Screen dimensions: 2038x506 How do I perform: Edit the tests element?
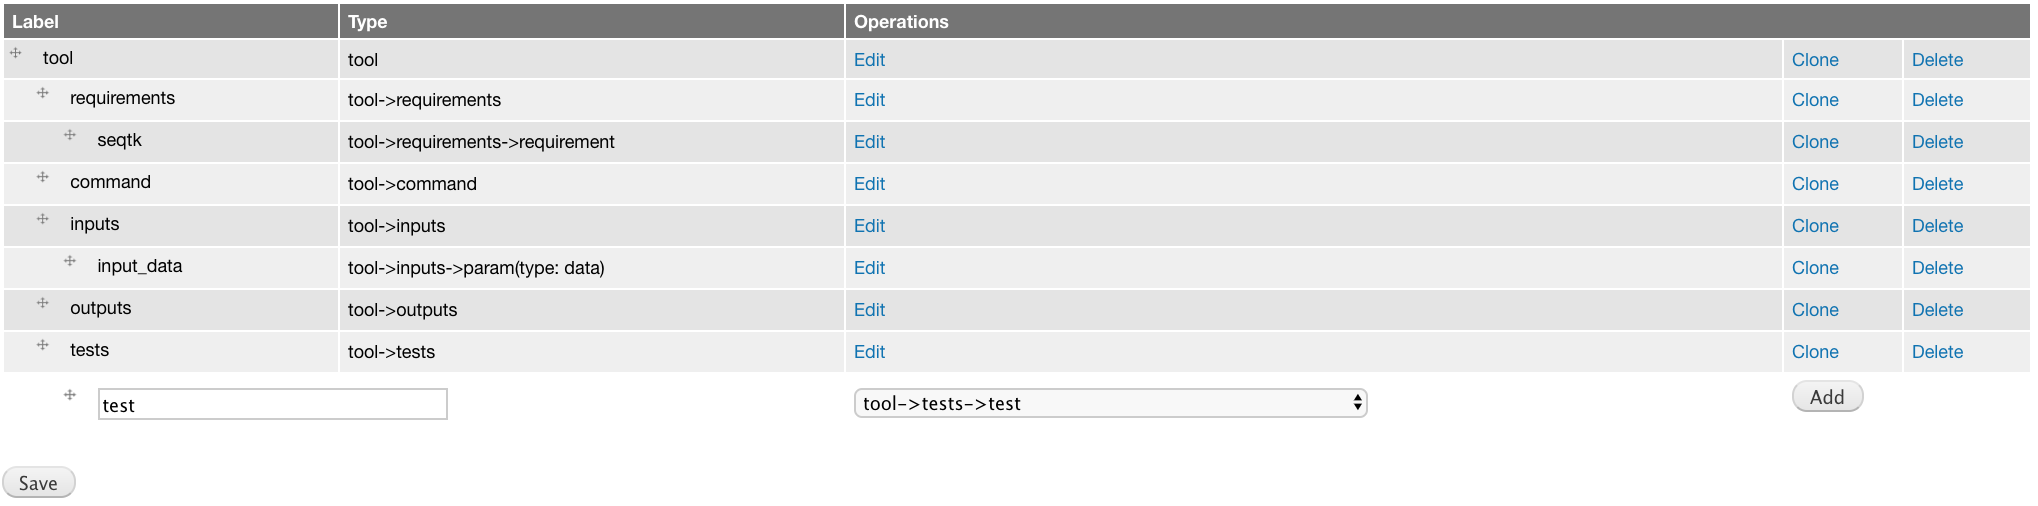point(869,352)
